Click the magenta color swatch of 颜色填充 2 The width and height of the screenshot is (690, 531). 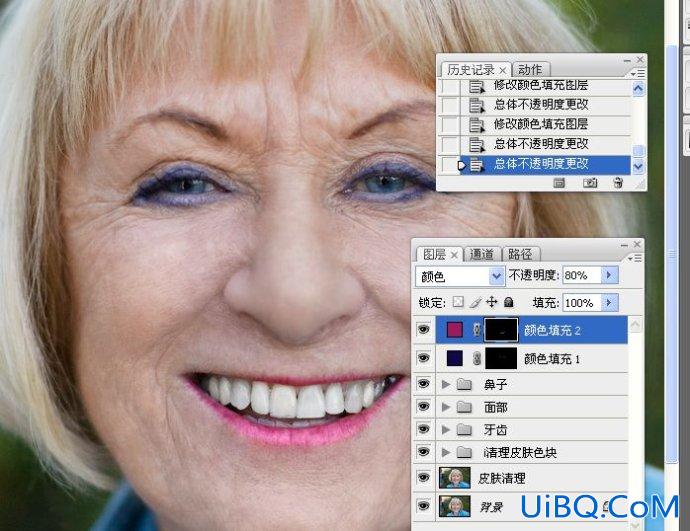tap(455, 330)
